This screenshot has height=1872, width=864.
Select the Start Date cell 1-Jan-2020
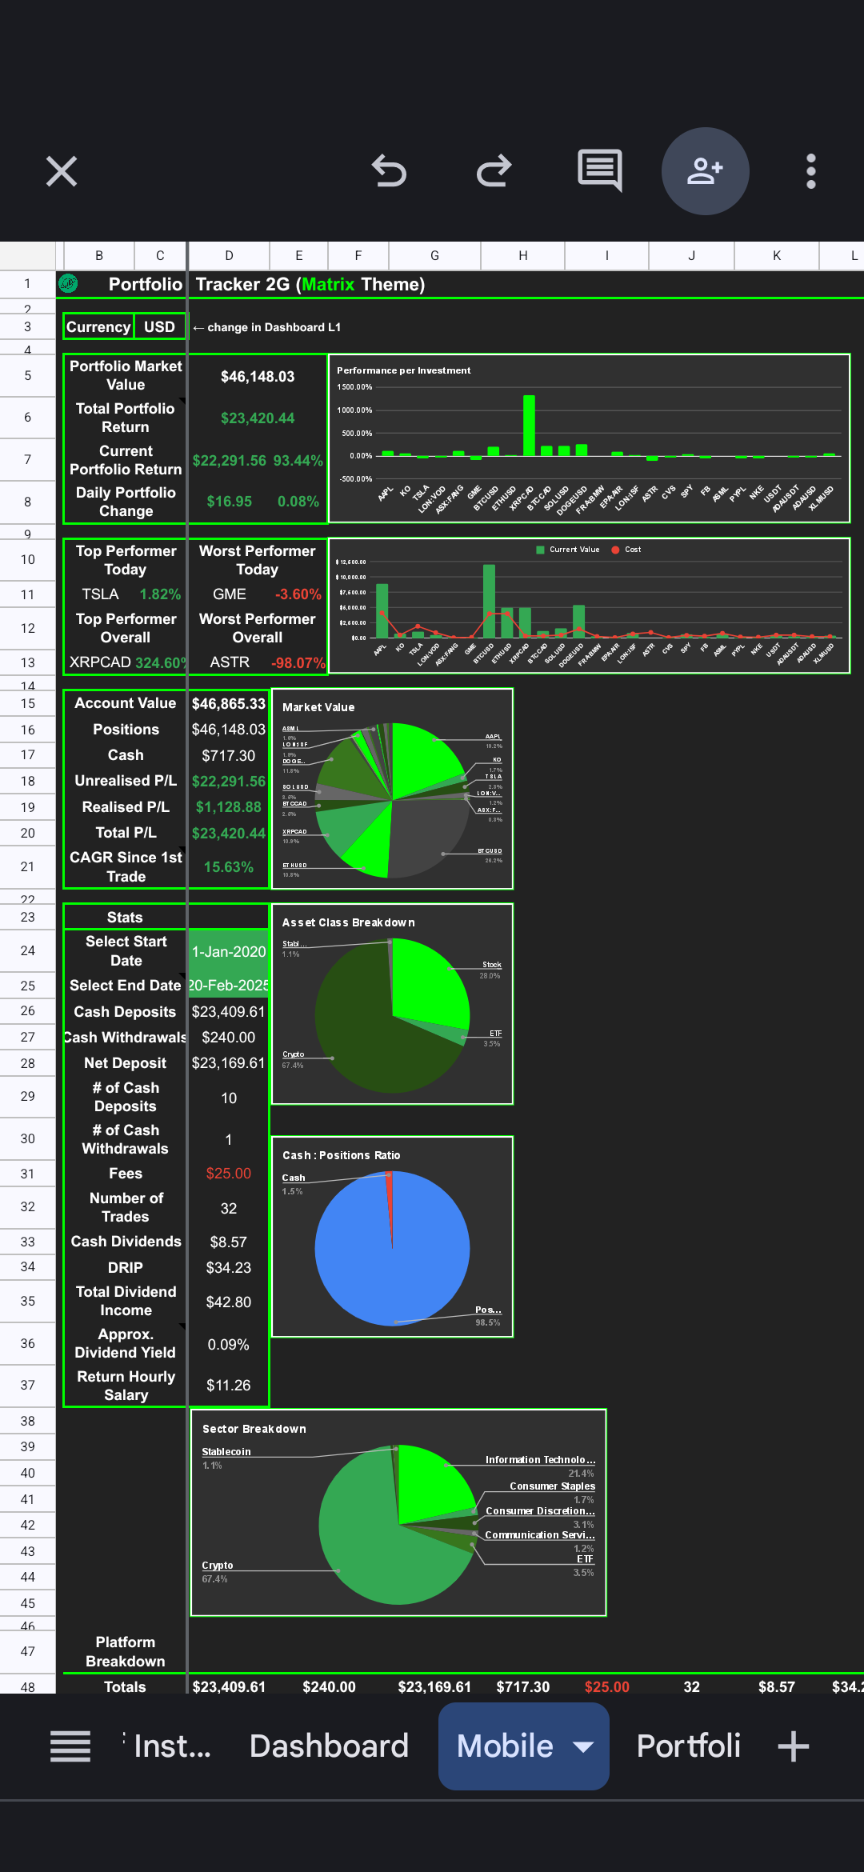(x=229, y=952)
